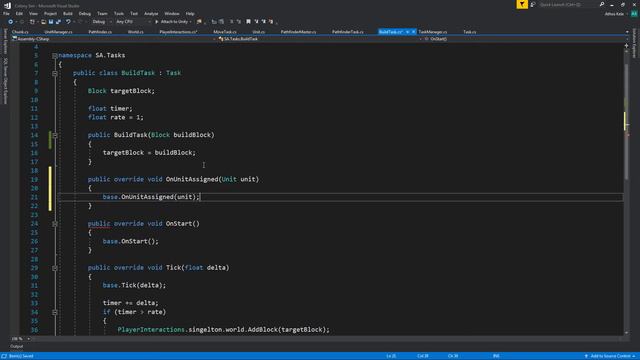The image size is (640, 360).
Task: Click the feedback icon beside Quick Launch
Action: click(x=533, y=4)
